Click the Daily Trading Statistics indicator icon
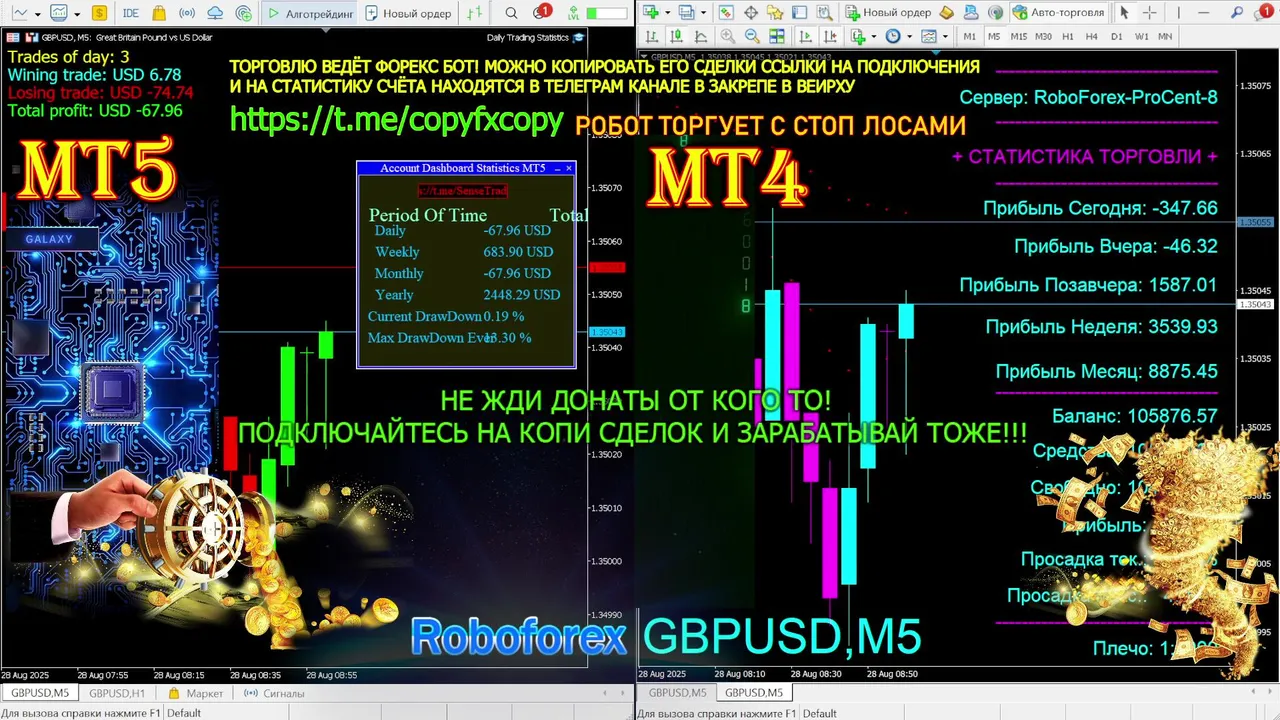This screenshot has width=1280, height=720. tap(577, 38)
